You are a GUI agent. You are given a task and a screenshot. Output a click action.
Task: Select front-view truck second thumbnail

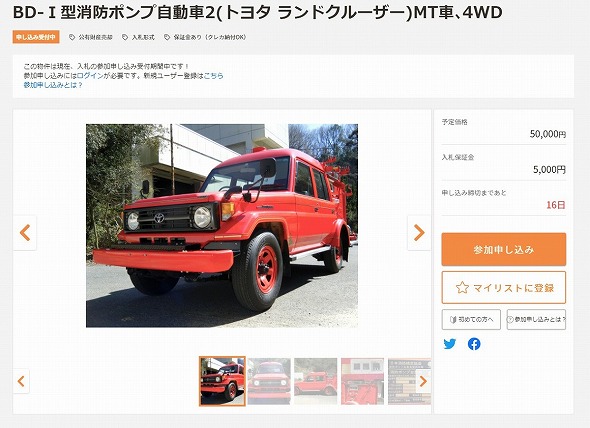tap(269, 381)
